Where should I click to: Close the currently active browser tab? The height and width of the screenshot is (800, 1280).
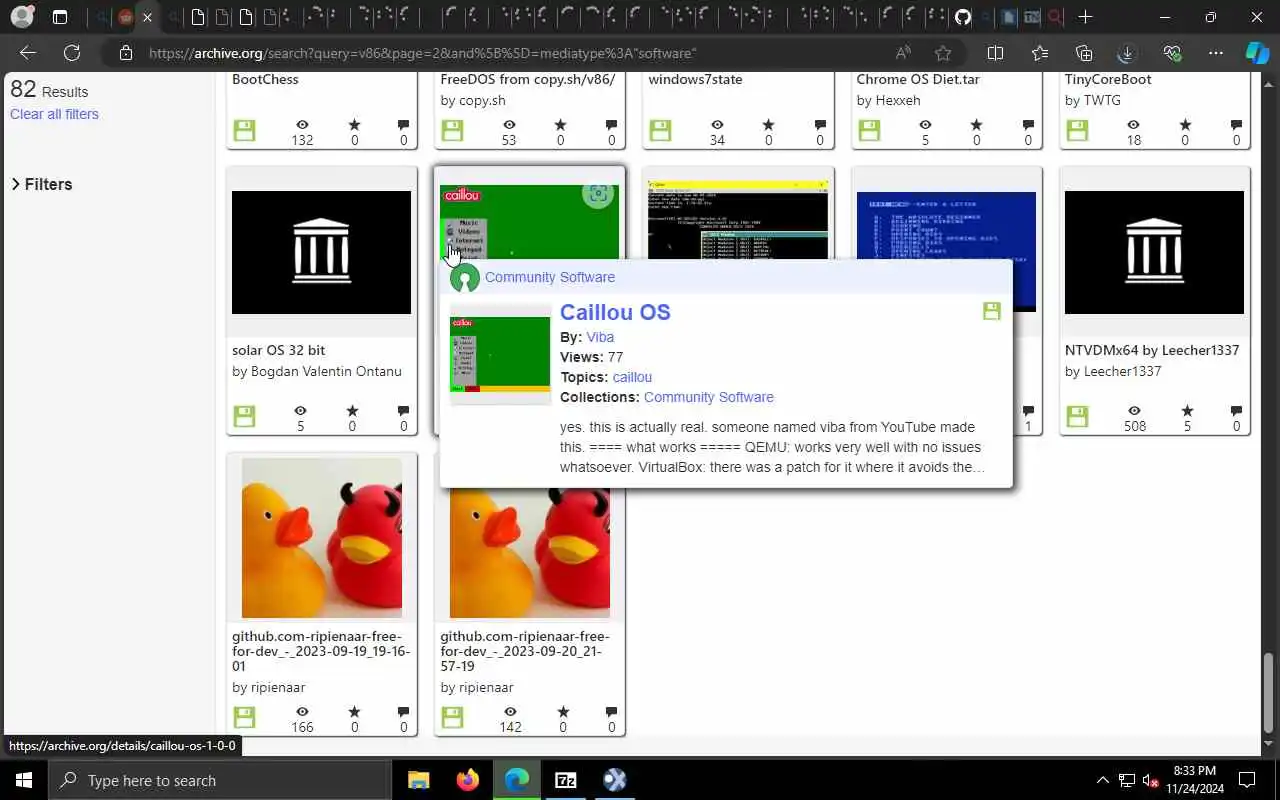click(148, 17)
